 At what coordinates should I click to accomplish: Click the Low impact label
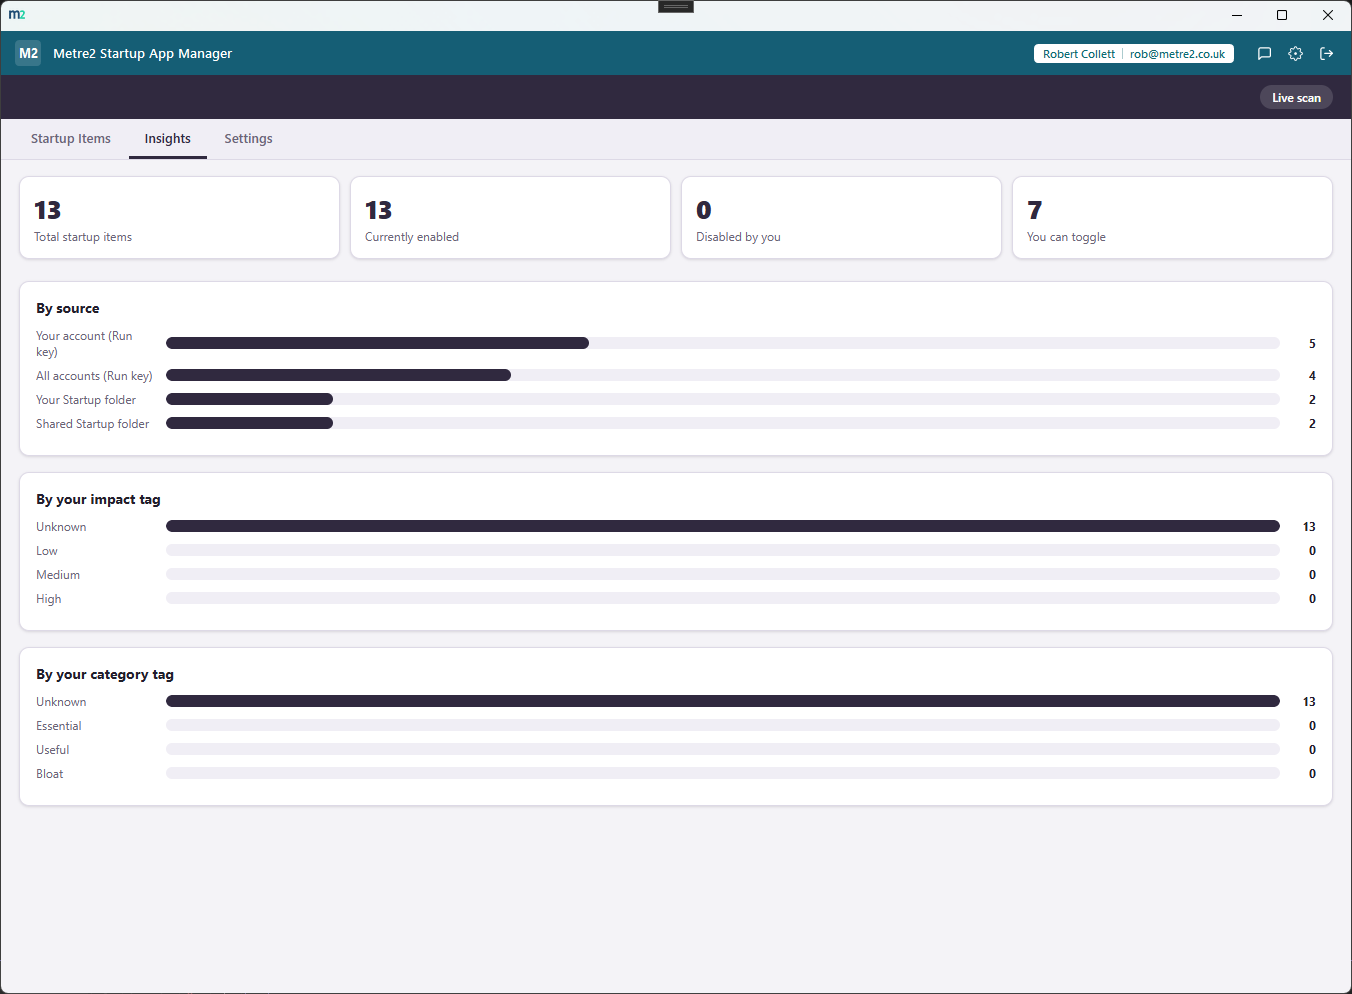click(x=47, y=551)
